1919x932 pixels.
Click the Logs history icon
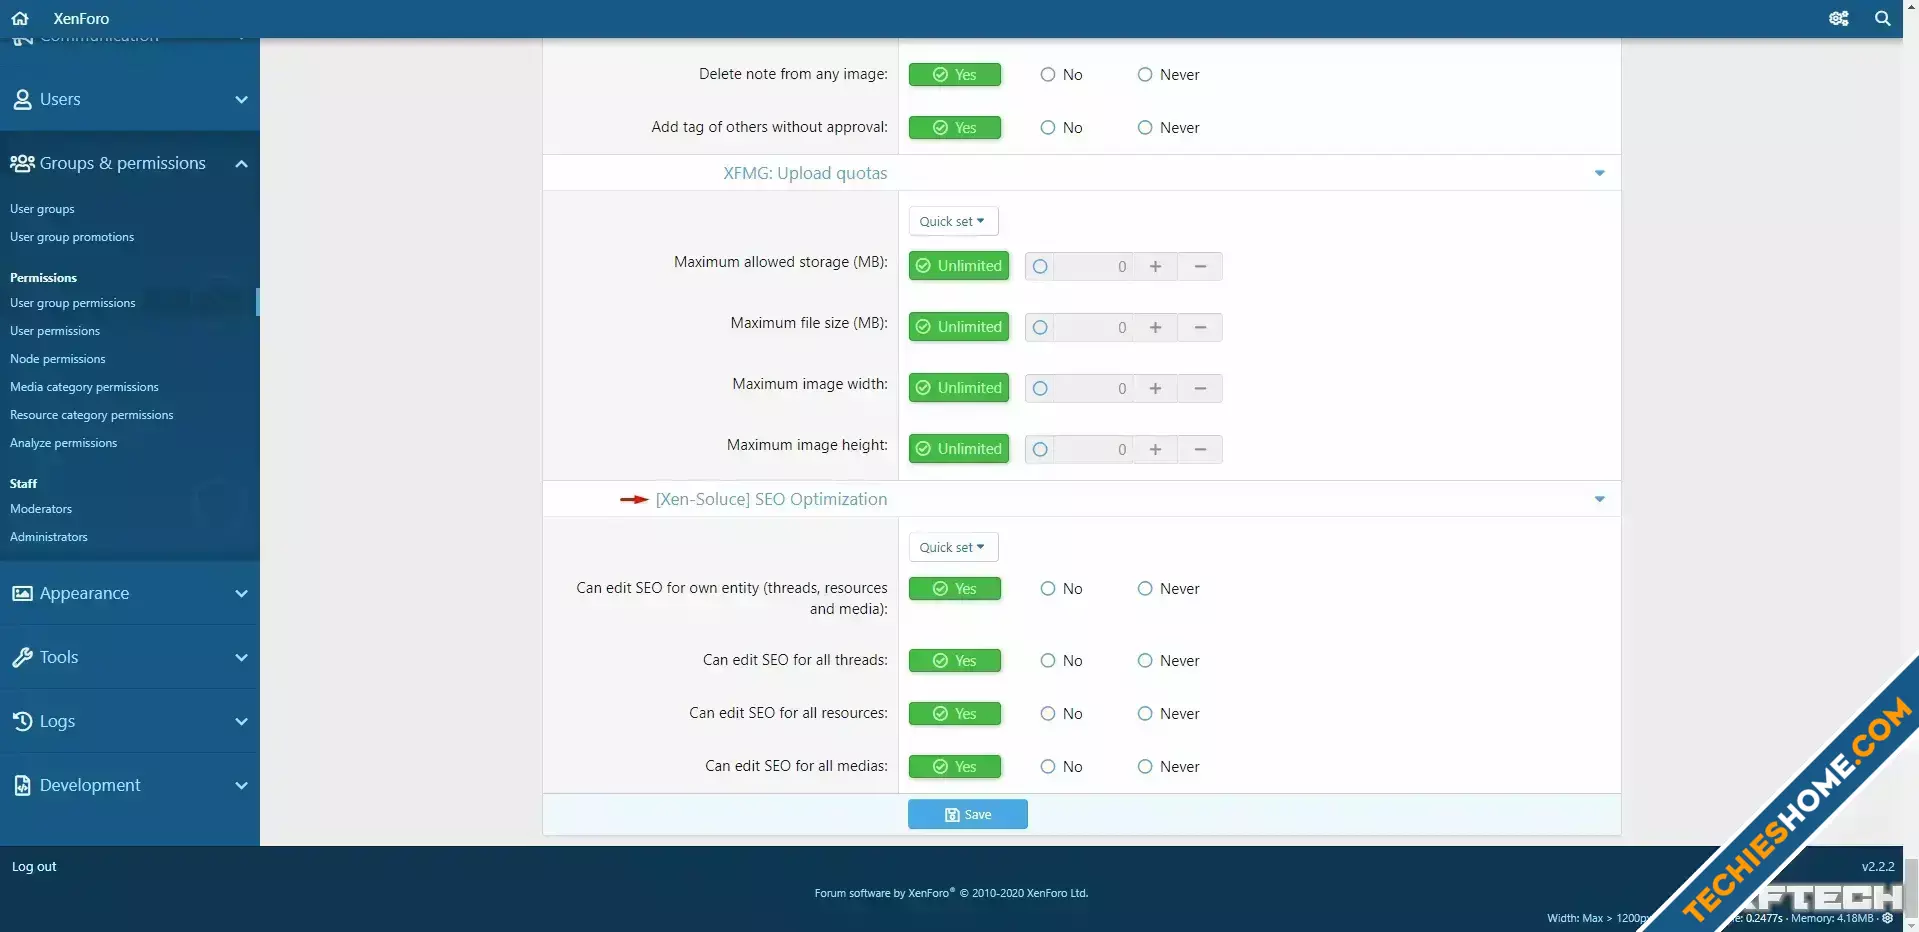point(22,721)
